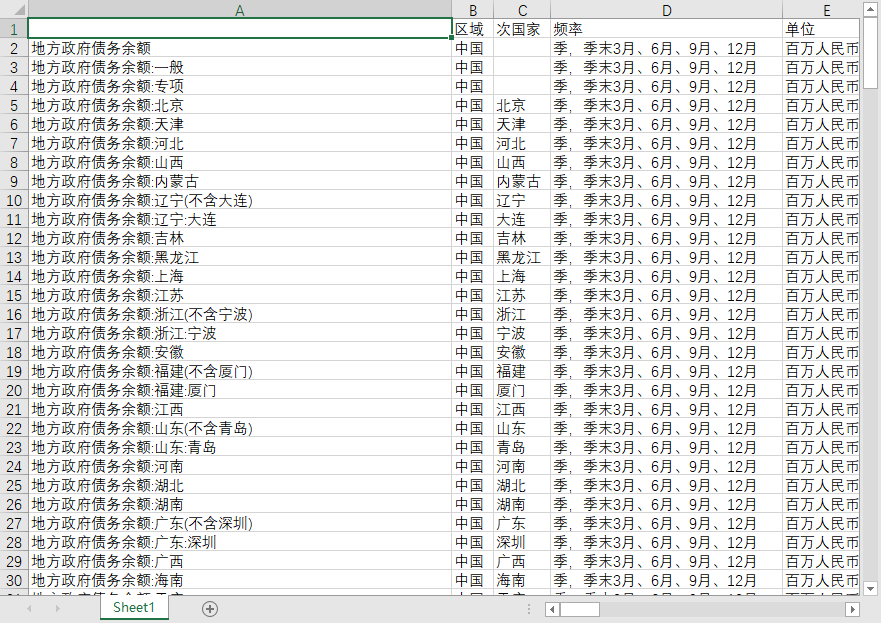Select row 1 header

[13, 29]
